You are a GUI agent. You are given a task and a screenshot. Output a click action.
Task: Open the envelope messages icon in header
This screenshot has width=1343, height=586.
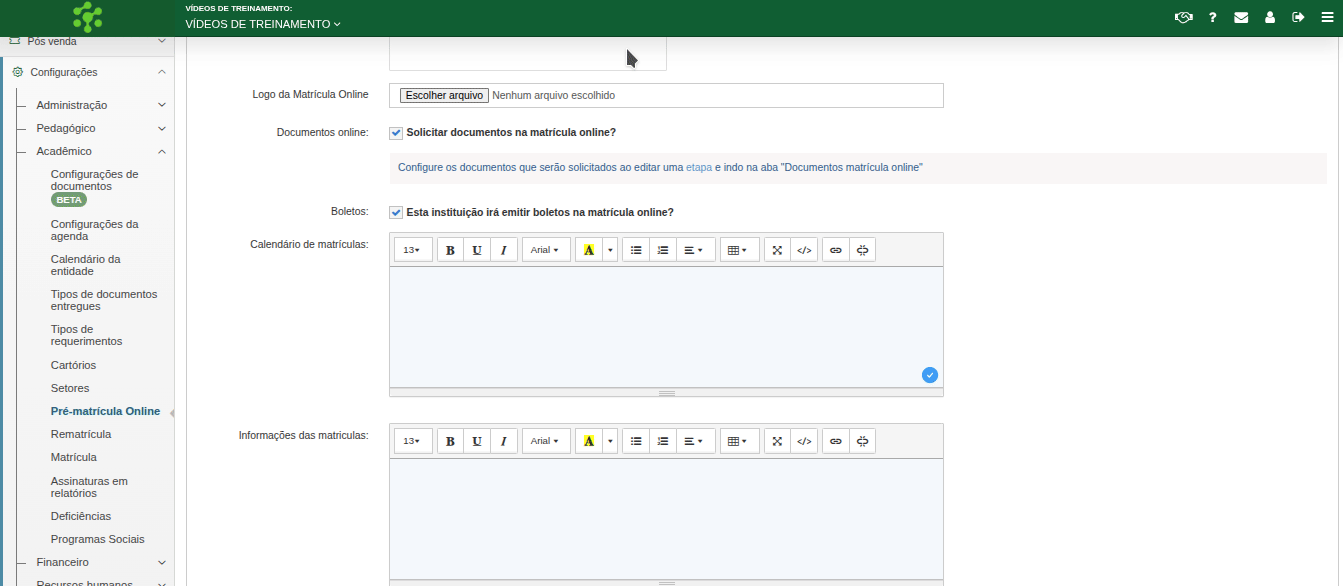click(1241, 17)
